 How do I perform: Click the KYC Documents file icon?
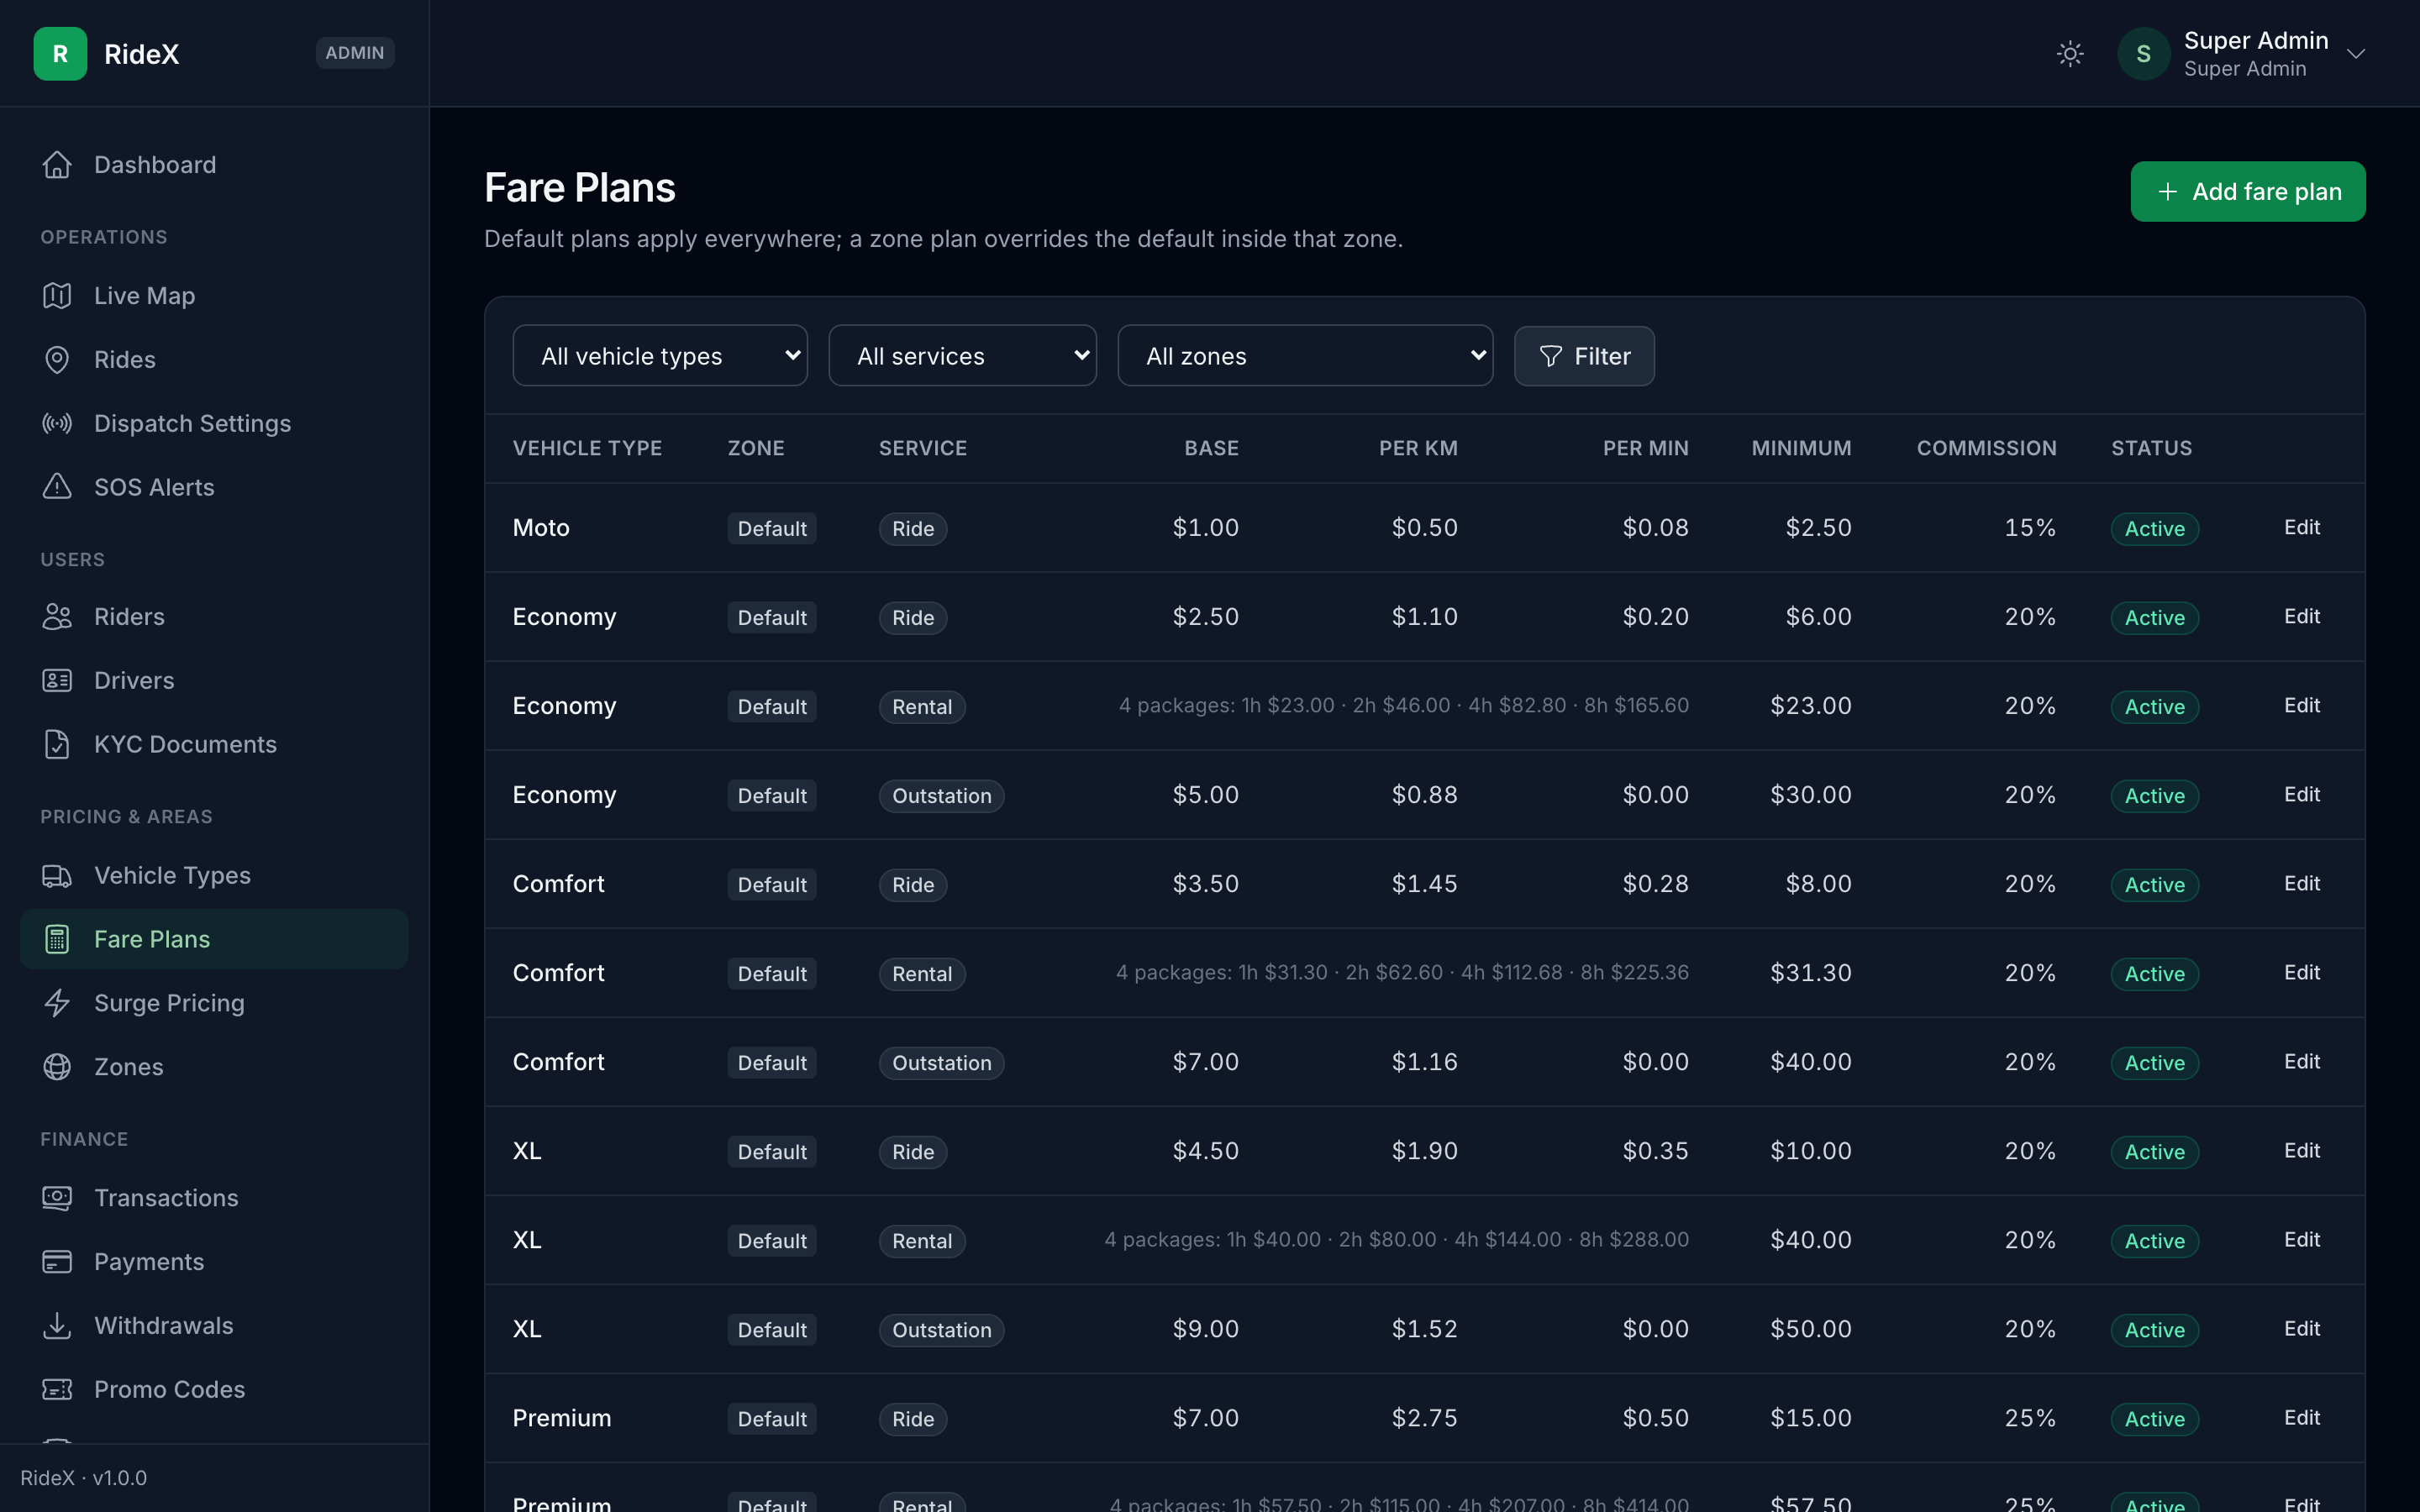(57, 745)
